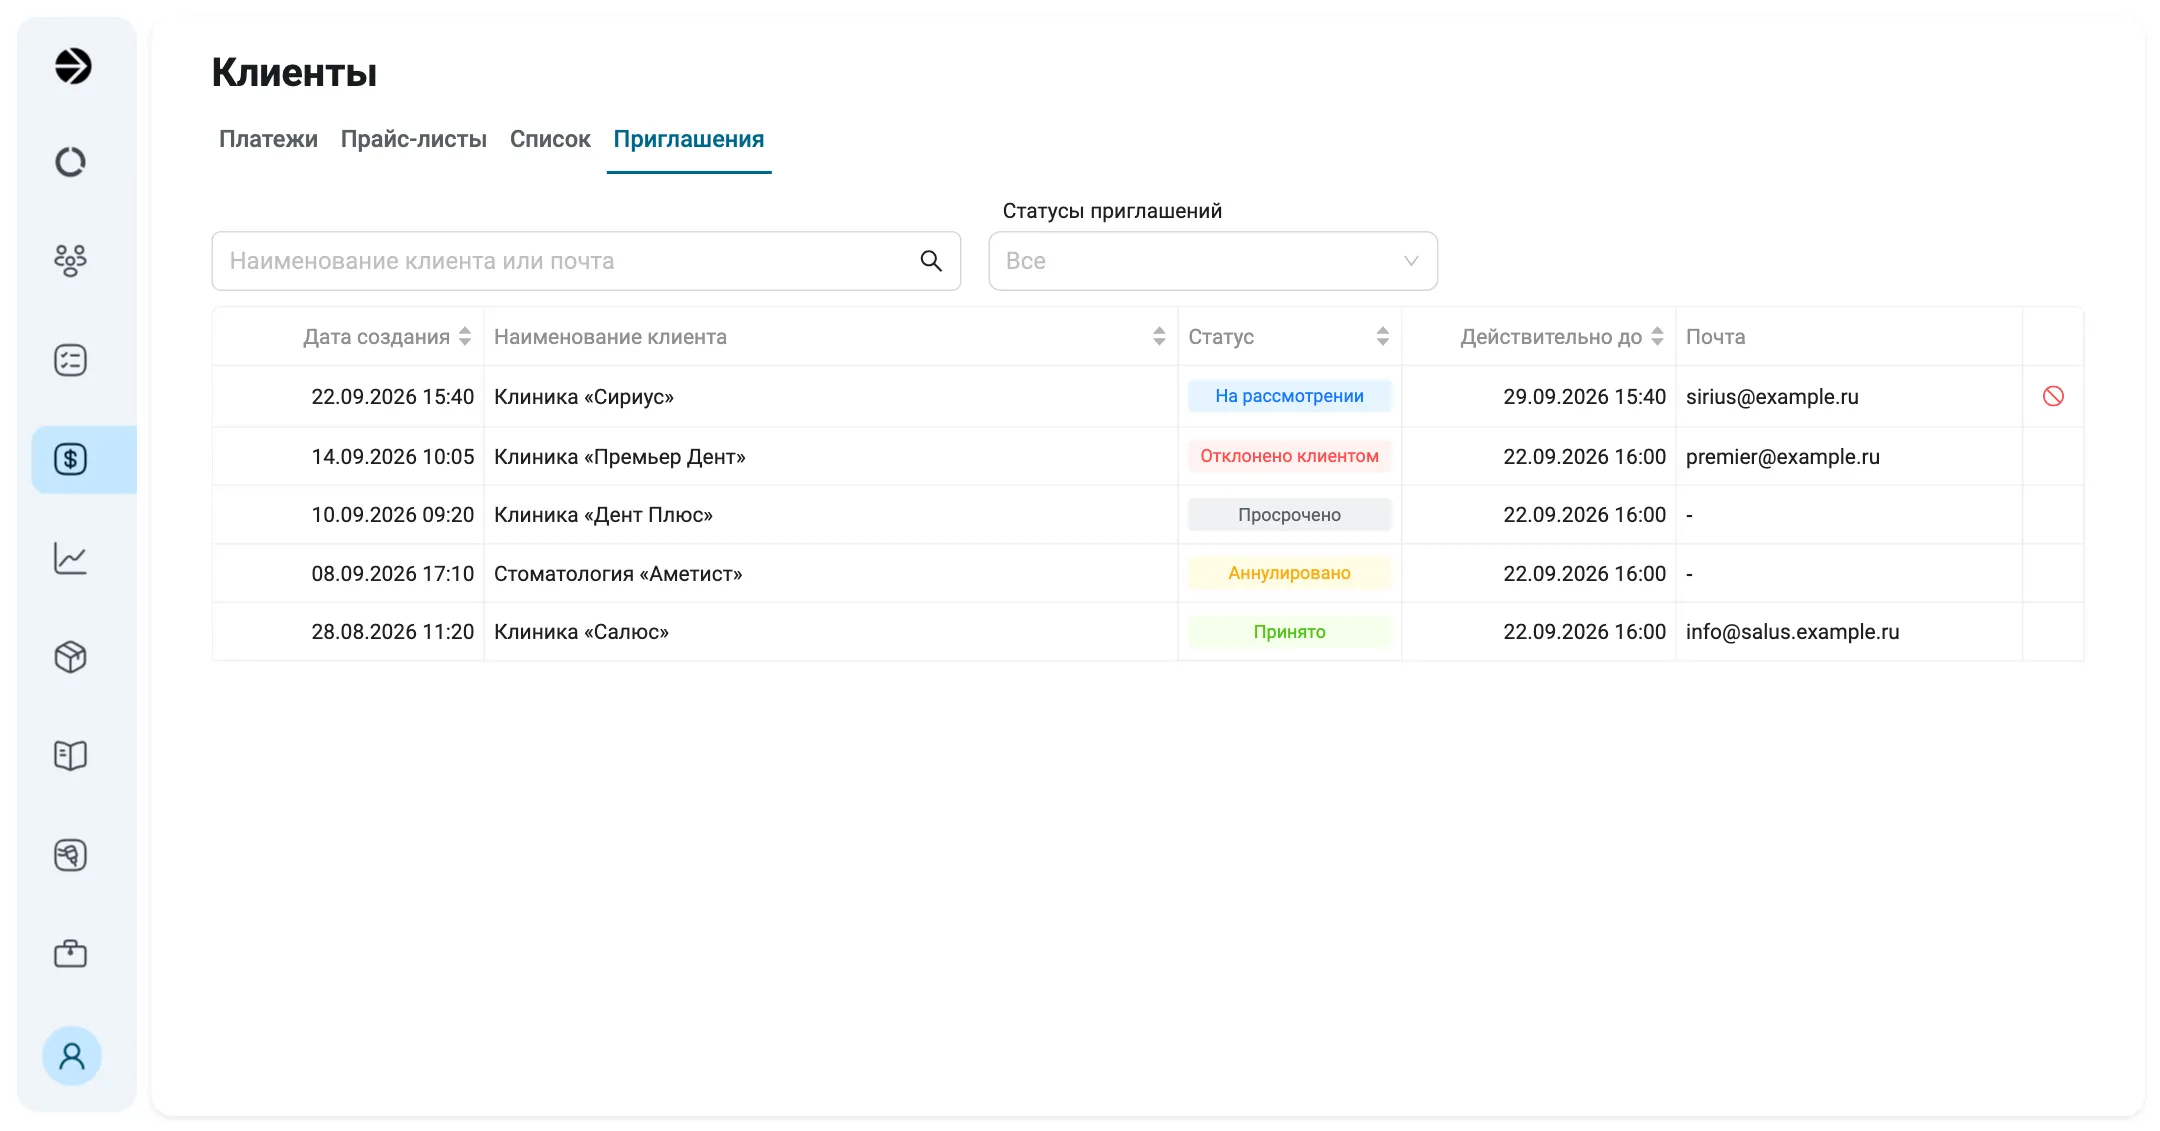Open the open book reference icon
The width and height of the screenshot is (2160, 1131).
(x=70, y=755)
